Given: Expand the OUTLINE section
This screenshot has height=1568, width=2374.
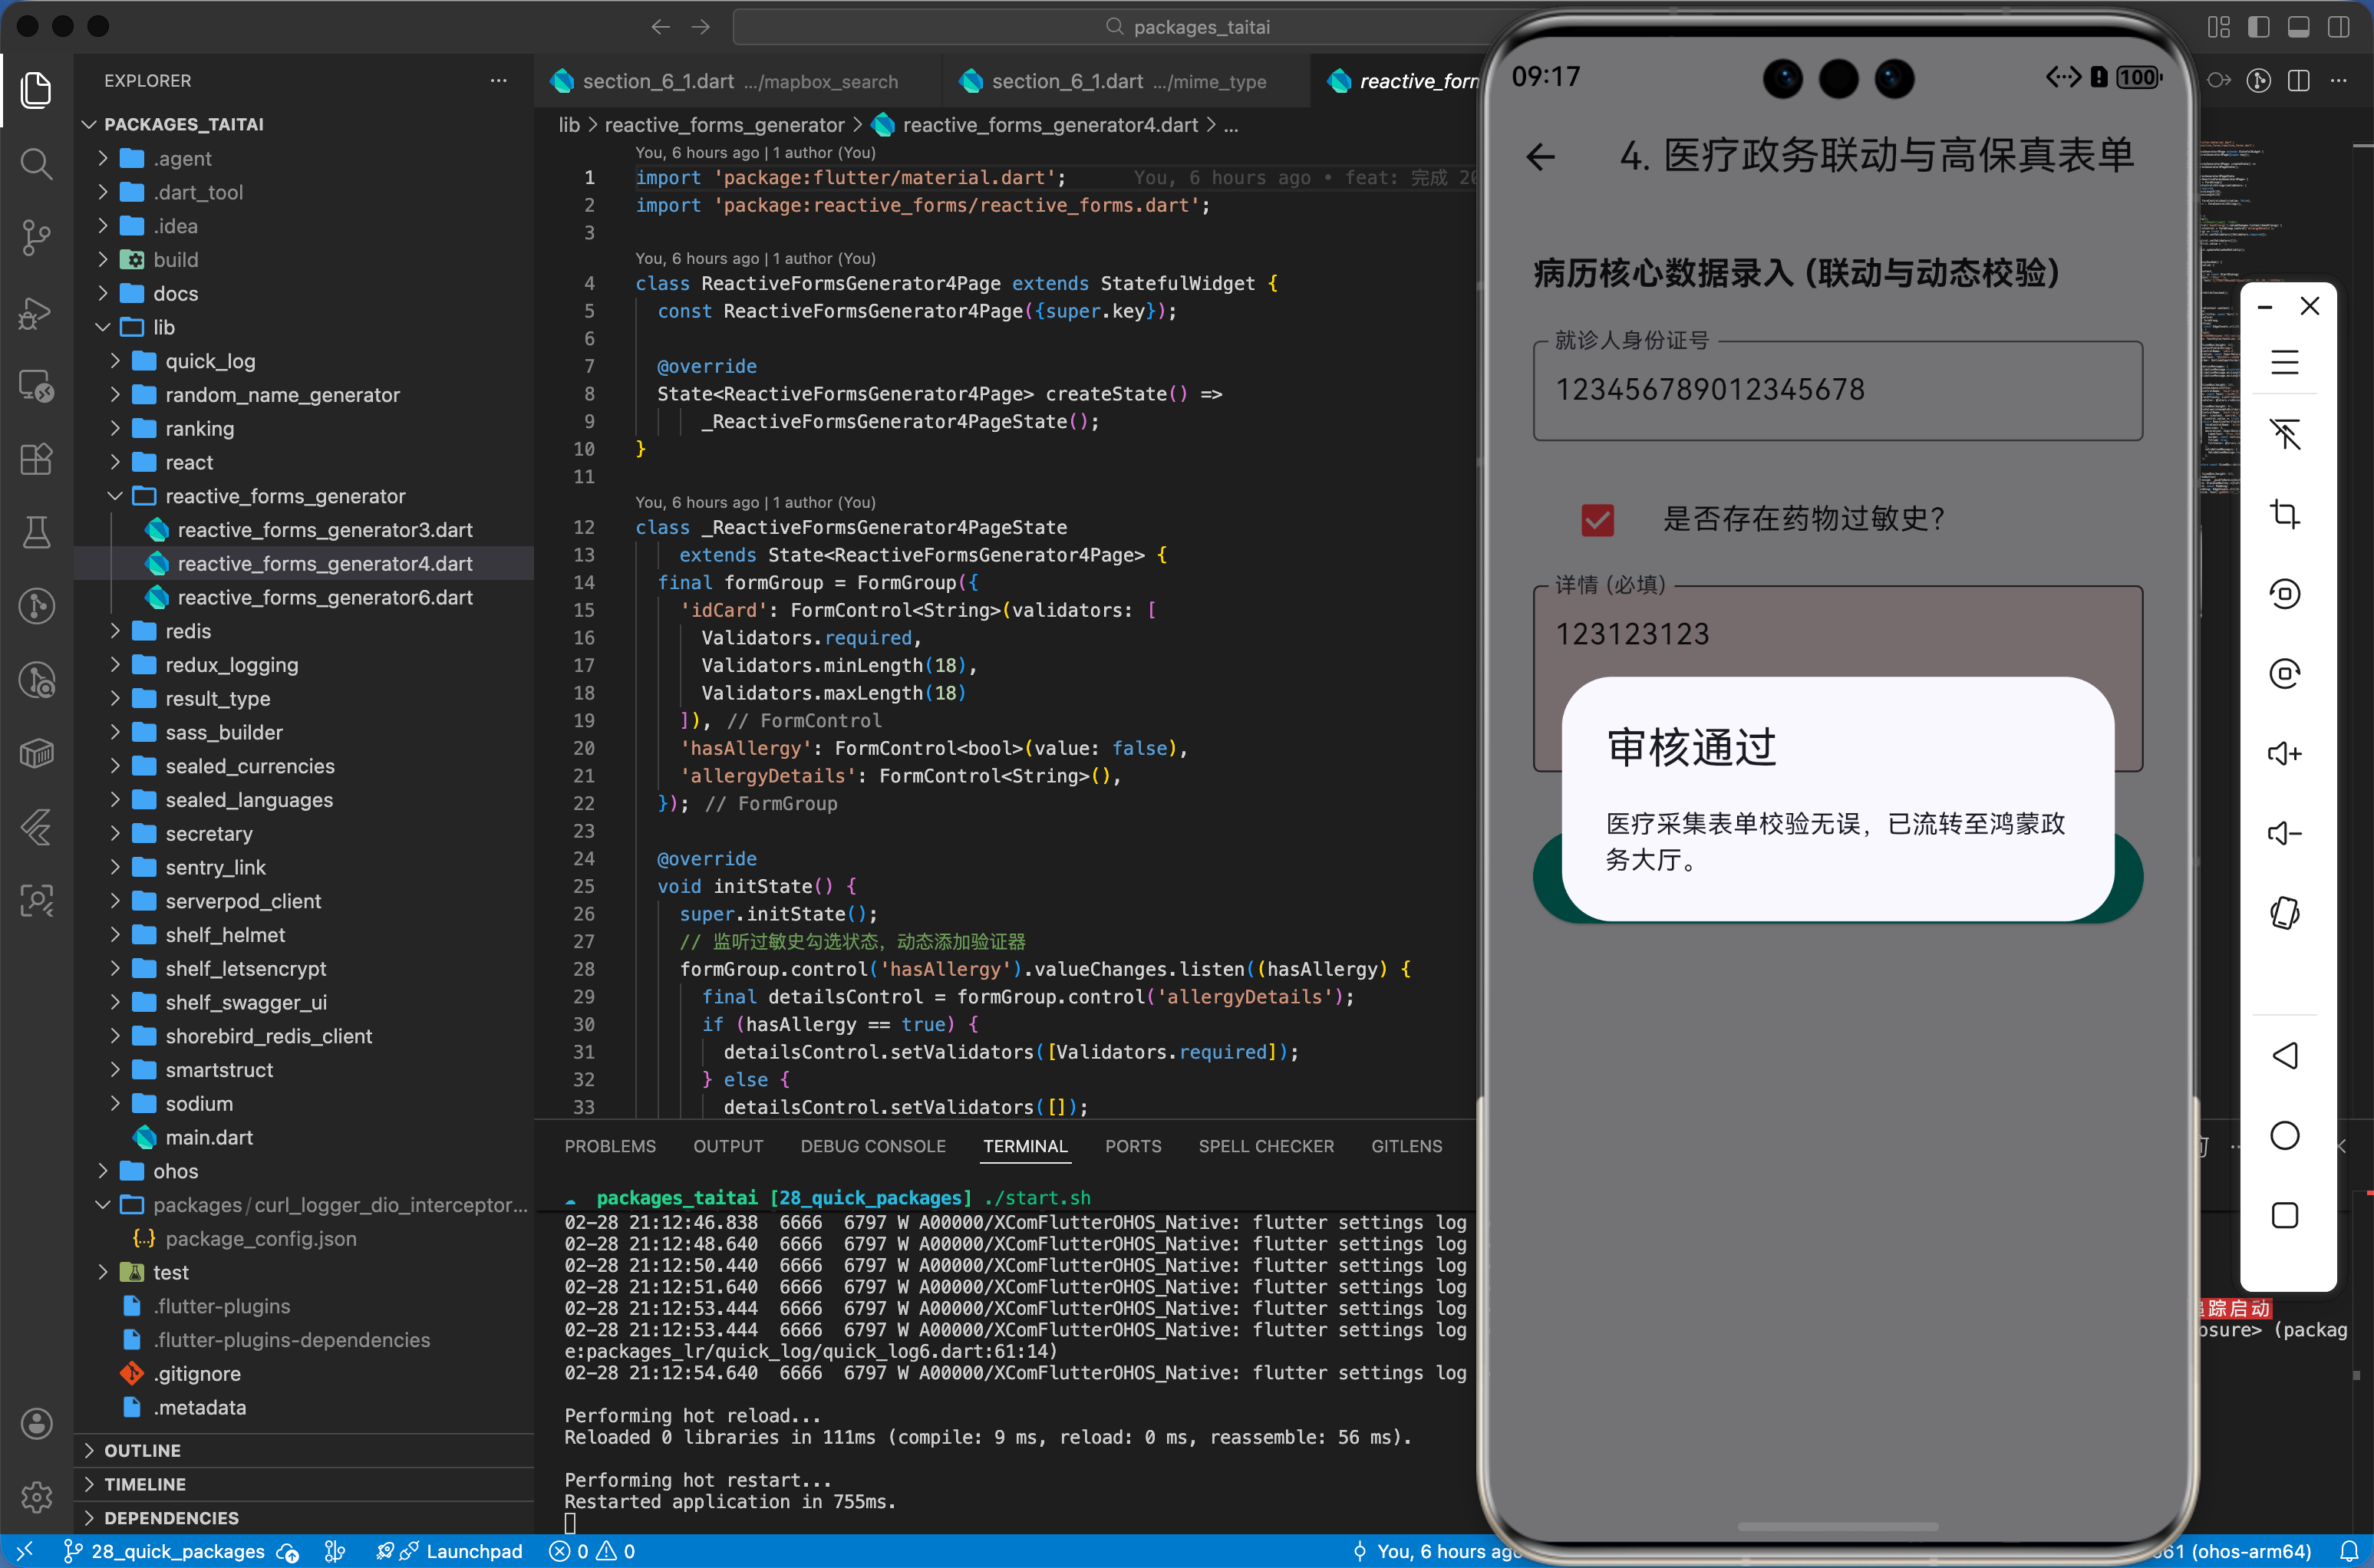Looking at the screenshot, I should (143, 1449).
